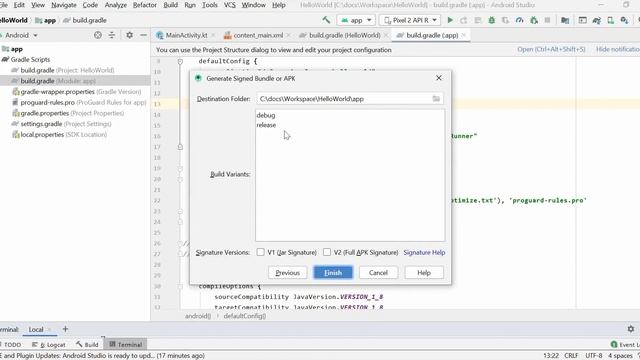The height and width of the screenshot is (360, 640).
Task: Click the Apply Changes rerun icon
Action: 464,20
